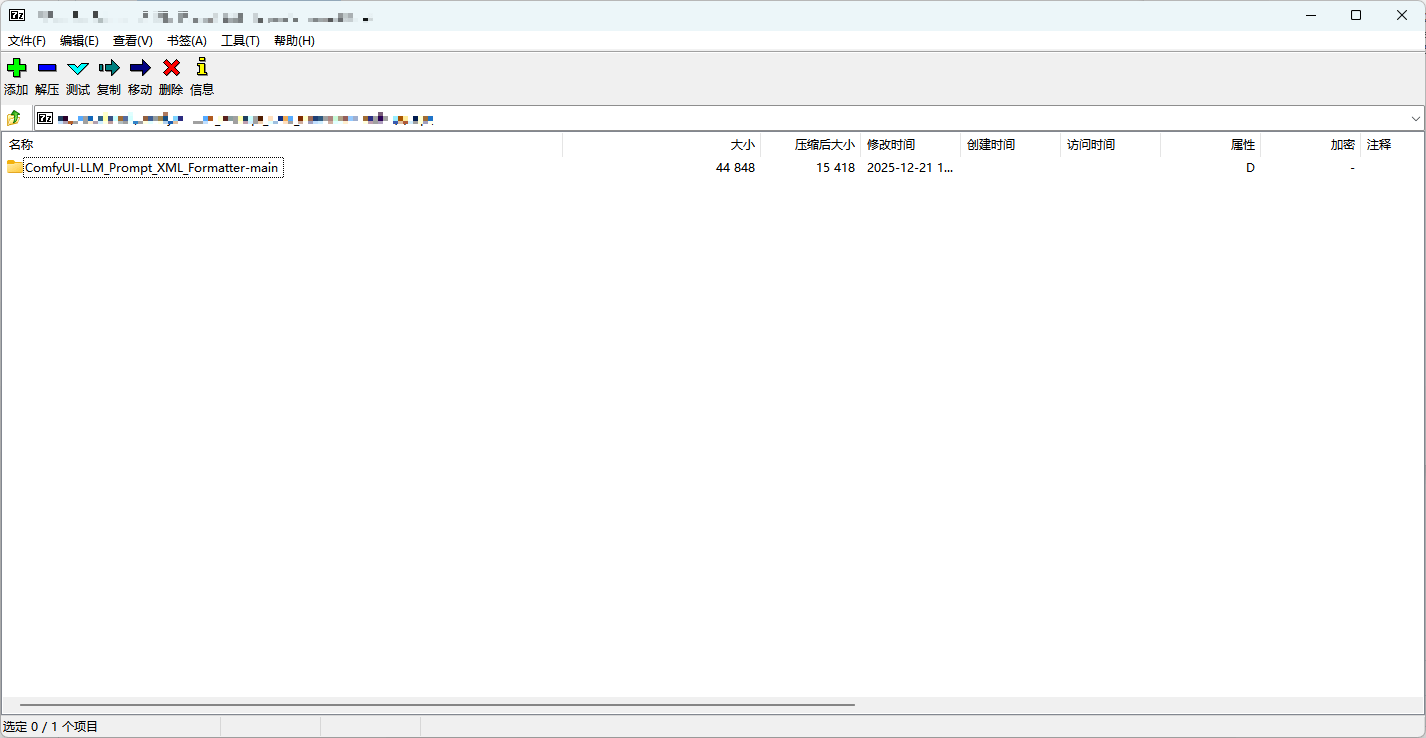Click the red Delete (删除) X icon
The height and width of the screenshot is (738, 1426).
171,68
